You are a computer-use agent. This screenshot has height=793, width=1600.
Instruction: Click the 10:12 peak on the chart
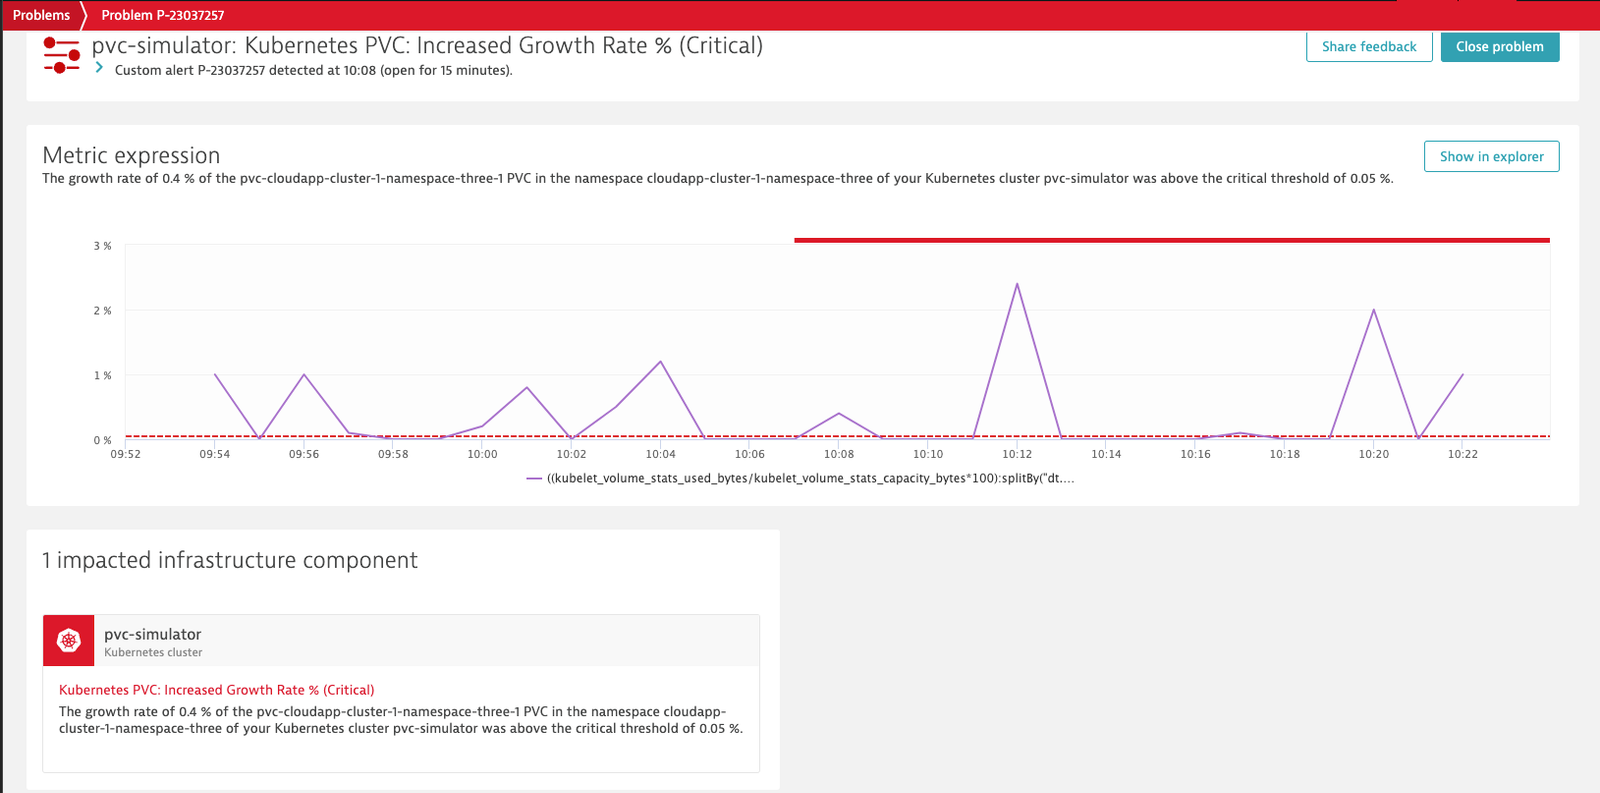tap(1017, 284)
